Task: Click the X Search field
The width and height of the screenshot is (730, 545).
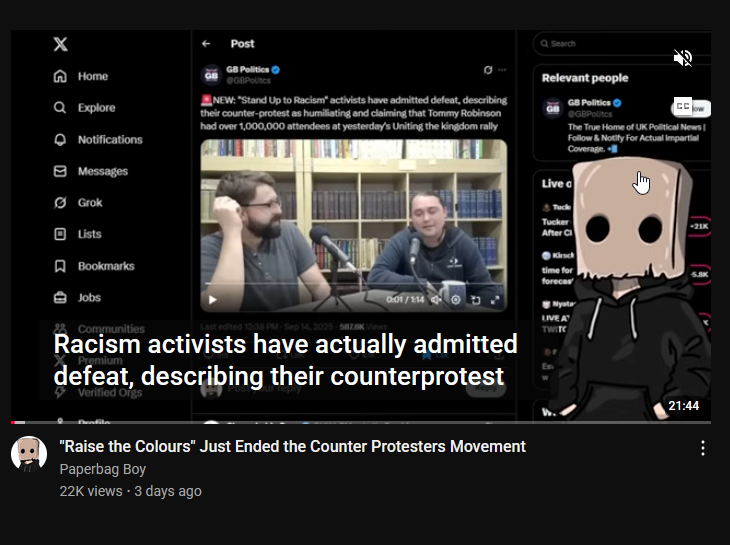Action: [x=622, y=44]
